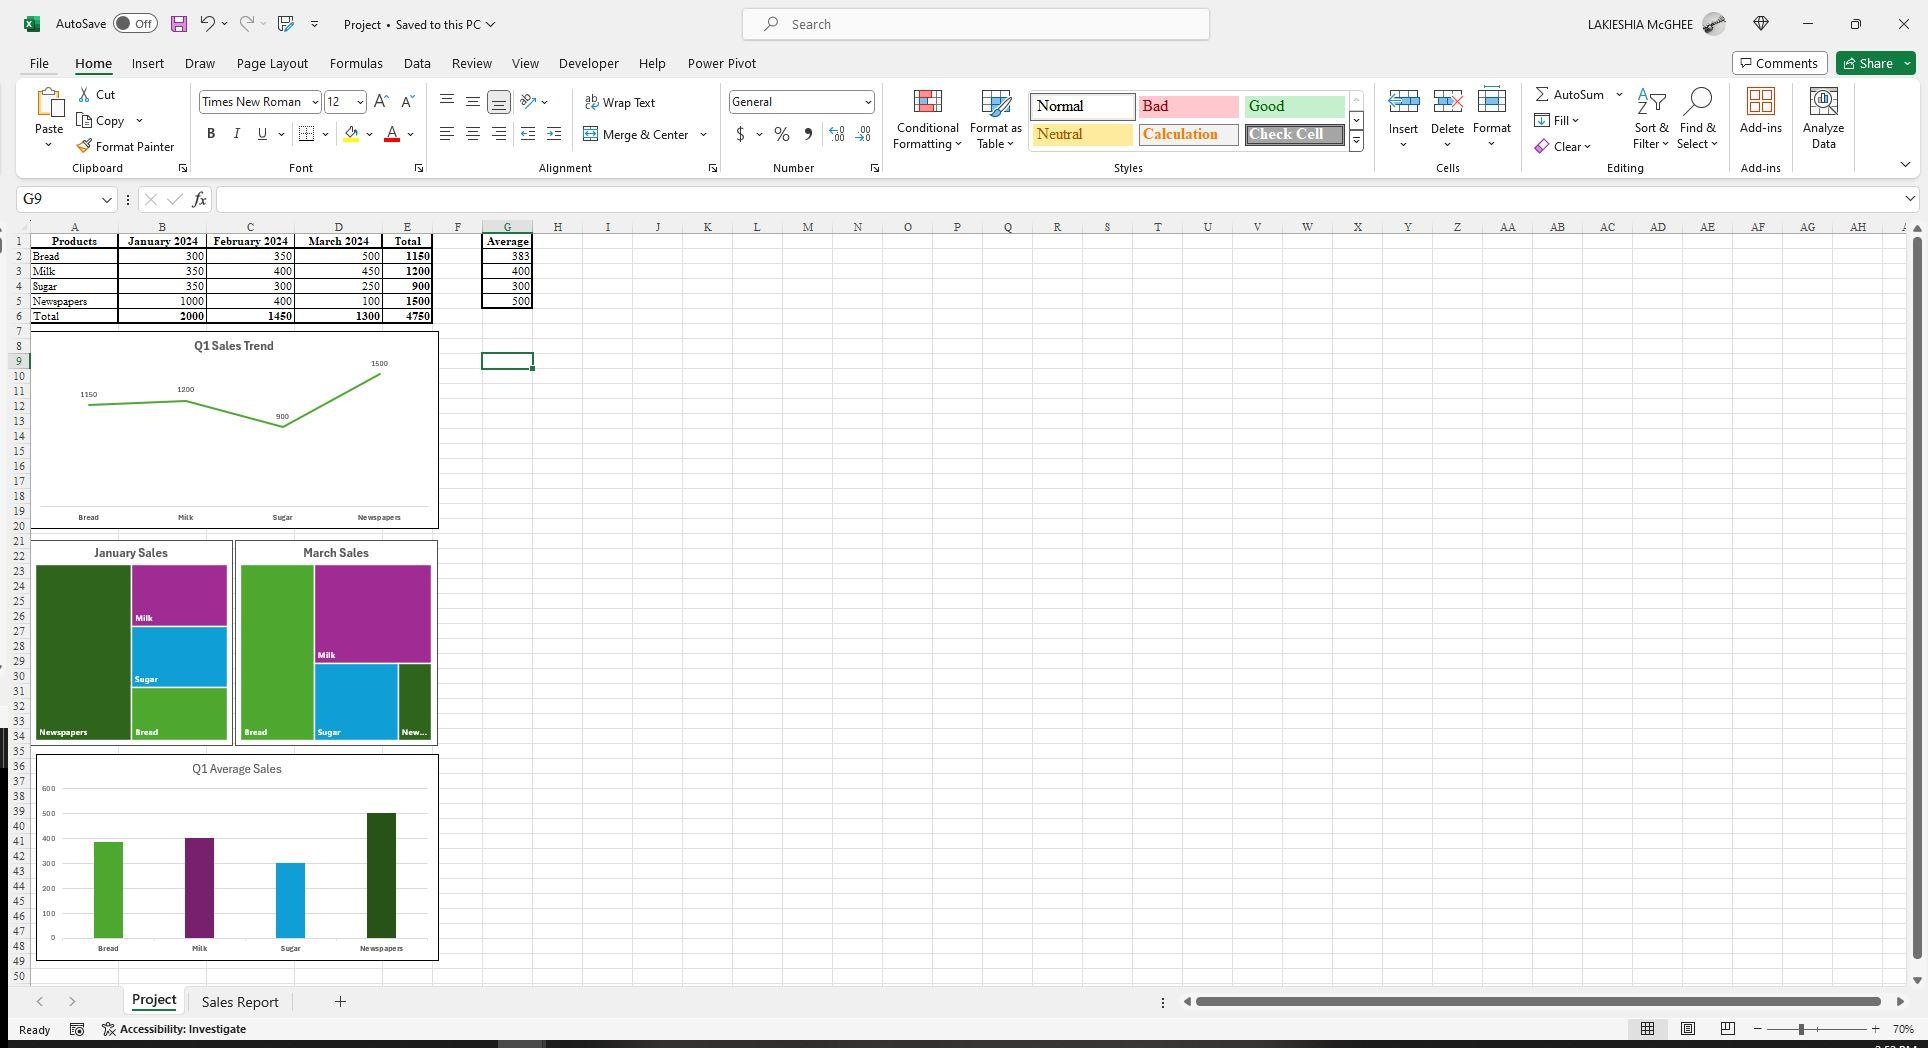Click the Format Painter brush
The height and width of the screenshot is (1048, 1928).
(85, 147)
